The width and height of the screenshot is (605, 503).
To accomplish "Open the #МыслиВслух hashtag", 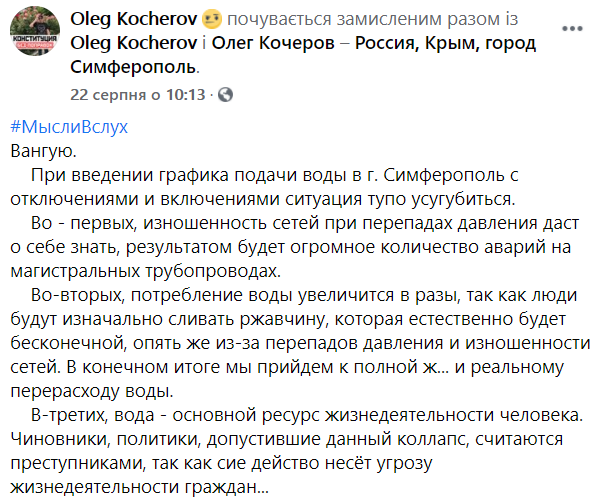I will point(69,128).
